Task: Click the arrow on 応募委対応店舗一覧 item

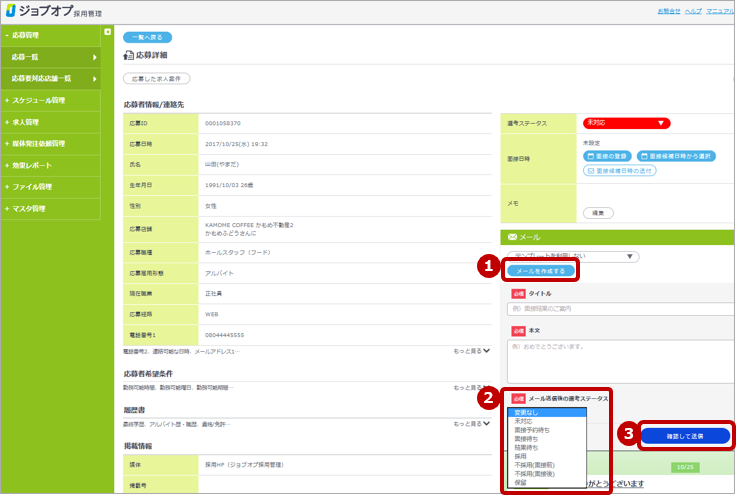Action: pyautogui.click(x=94, y=78)
